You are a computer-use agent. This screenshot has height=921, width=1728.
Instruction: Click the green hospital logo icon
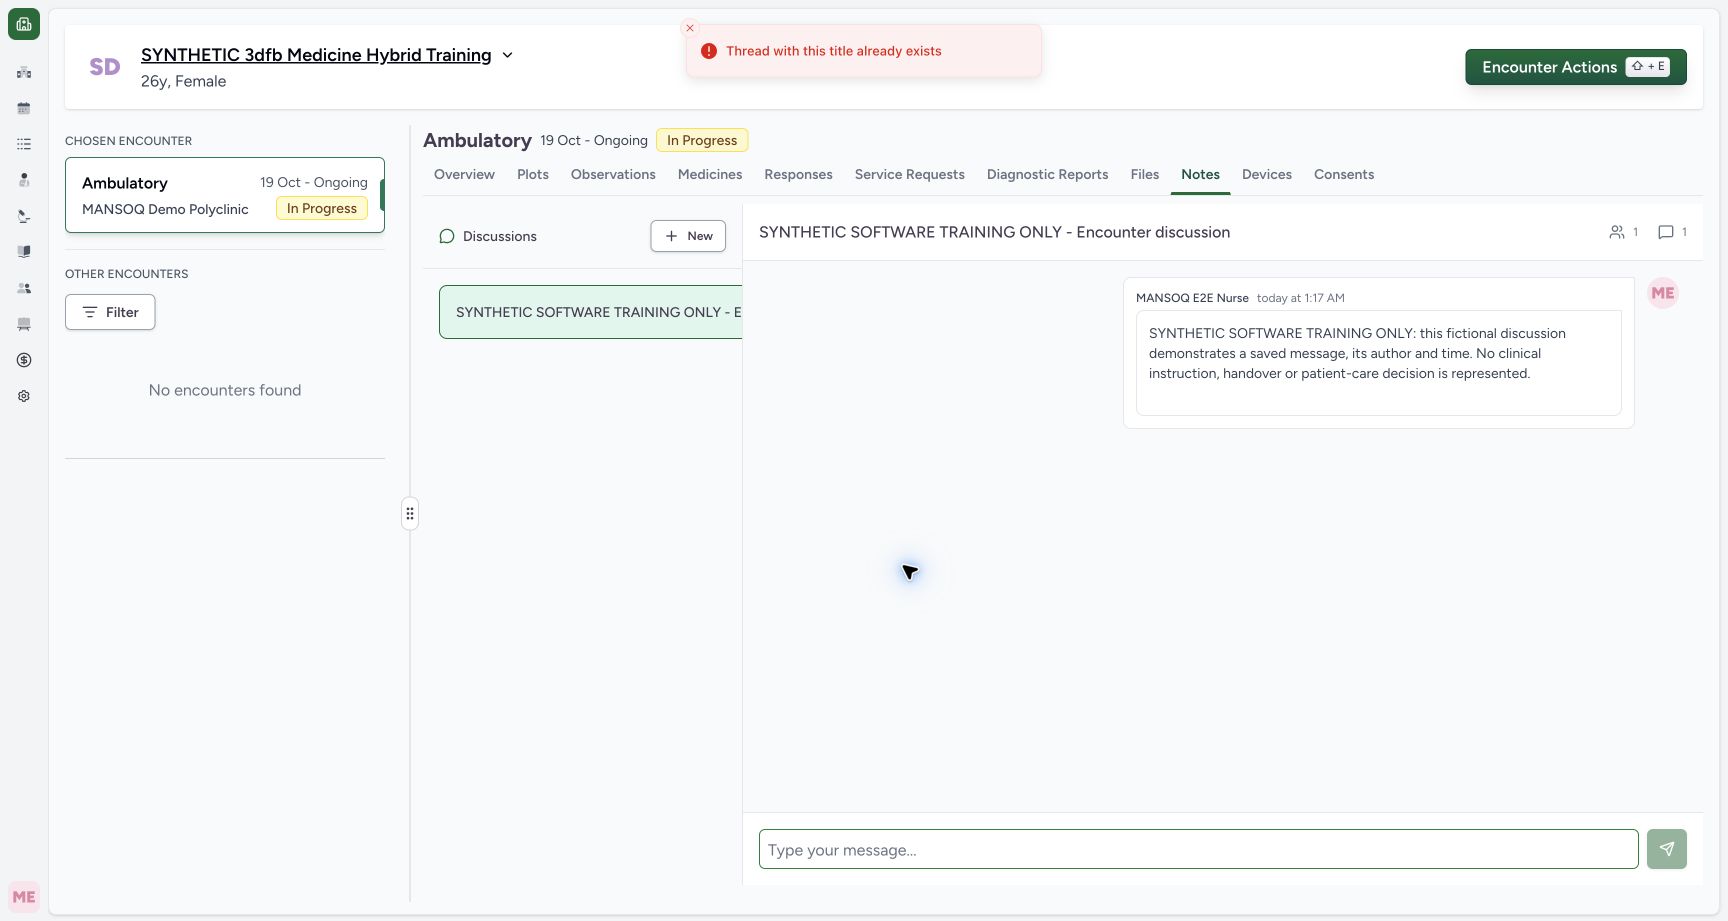tap(24, 24)
